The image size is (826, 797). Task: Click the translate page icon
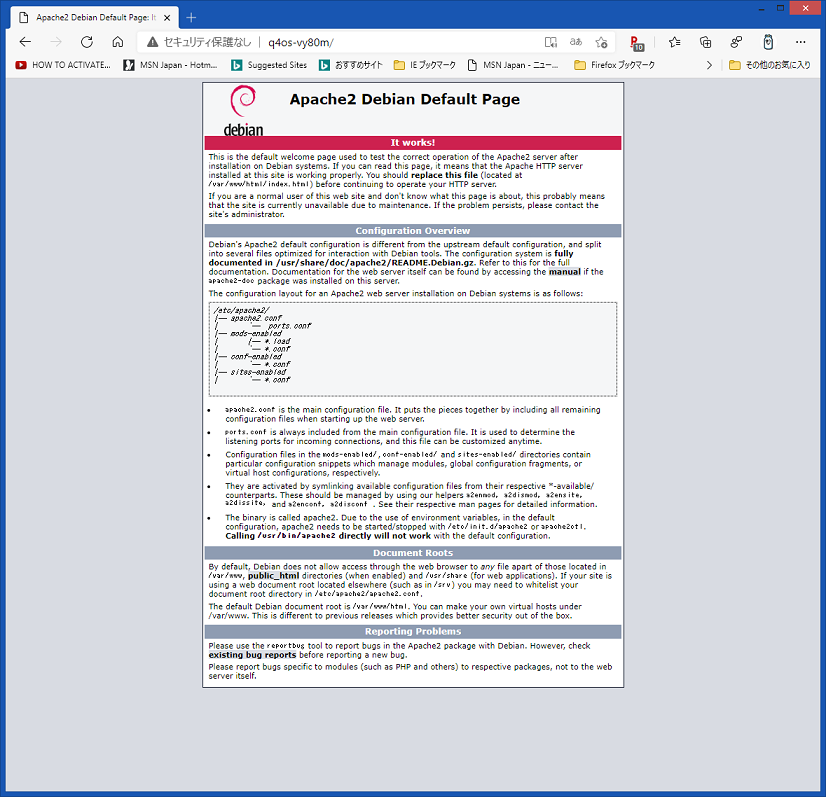point(576,42)
